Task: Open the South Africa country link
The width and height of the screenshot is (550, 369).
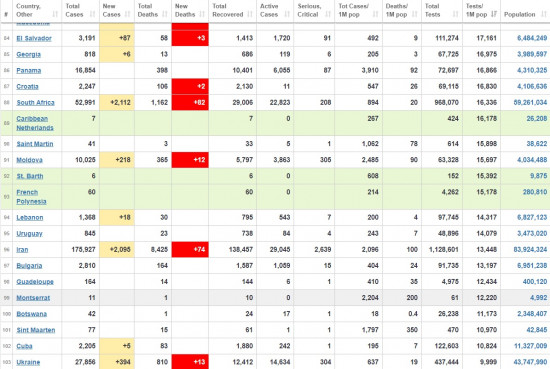Action: (35, 103)
